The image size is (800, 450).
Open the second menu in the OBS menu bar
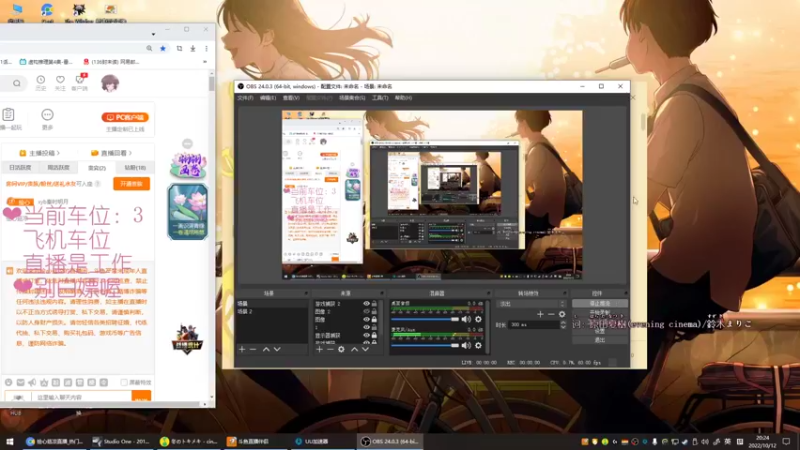click(x=268, y=97)
